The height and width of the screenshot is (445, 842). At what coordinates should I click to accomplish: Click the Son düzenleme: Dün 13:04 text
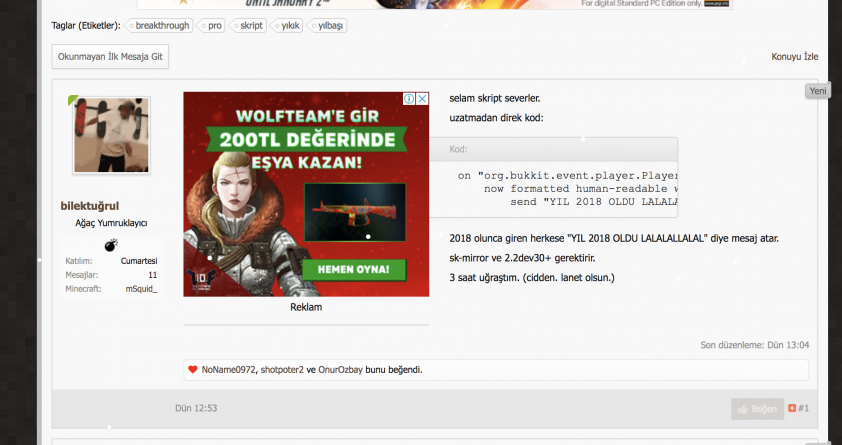click(754, 345)
